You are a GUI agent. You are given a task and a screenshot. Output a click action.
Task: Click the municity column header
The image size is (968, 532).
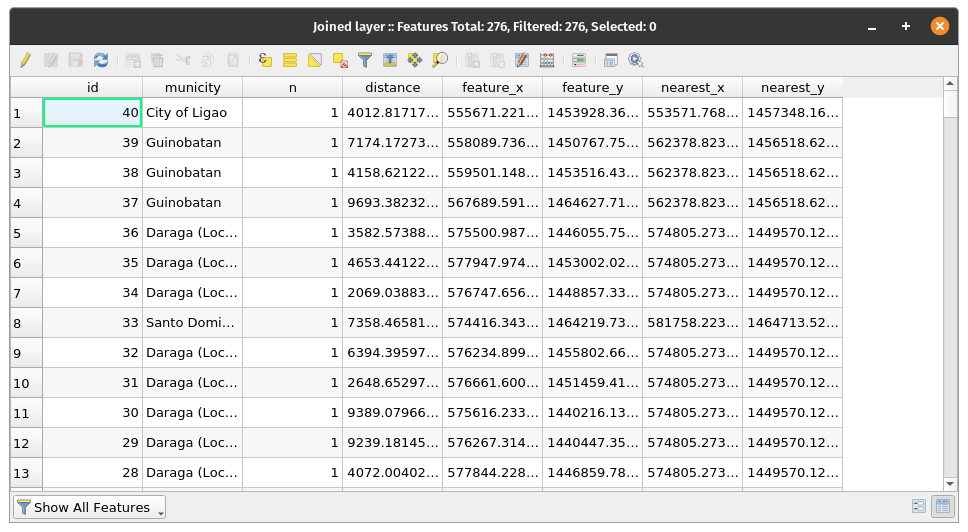[x=192, y=87]
